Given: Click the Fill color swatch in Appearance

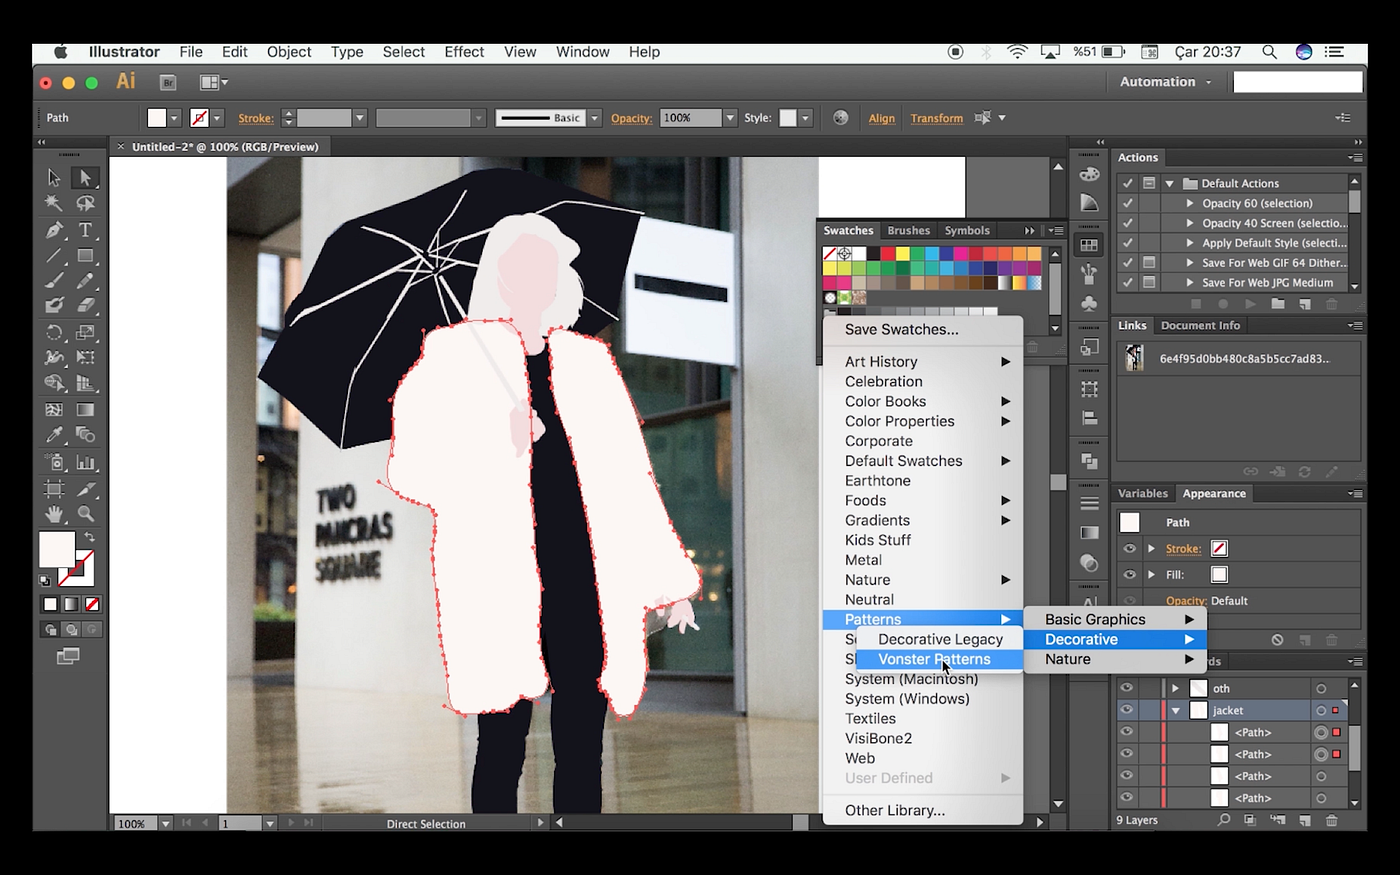Looking at the screenshot, I should tap(1219, 574).
